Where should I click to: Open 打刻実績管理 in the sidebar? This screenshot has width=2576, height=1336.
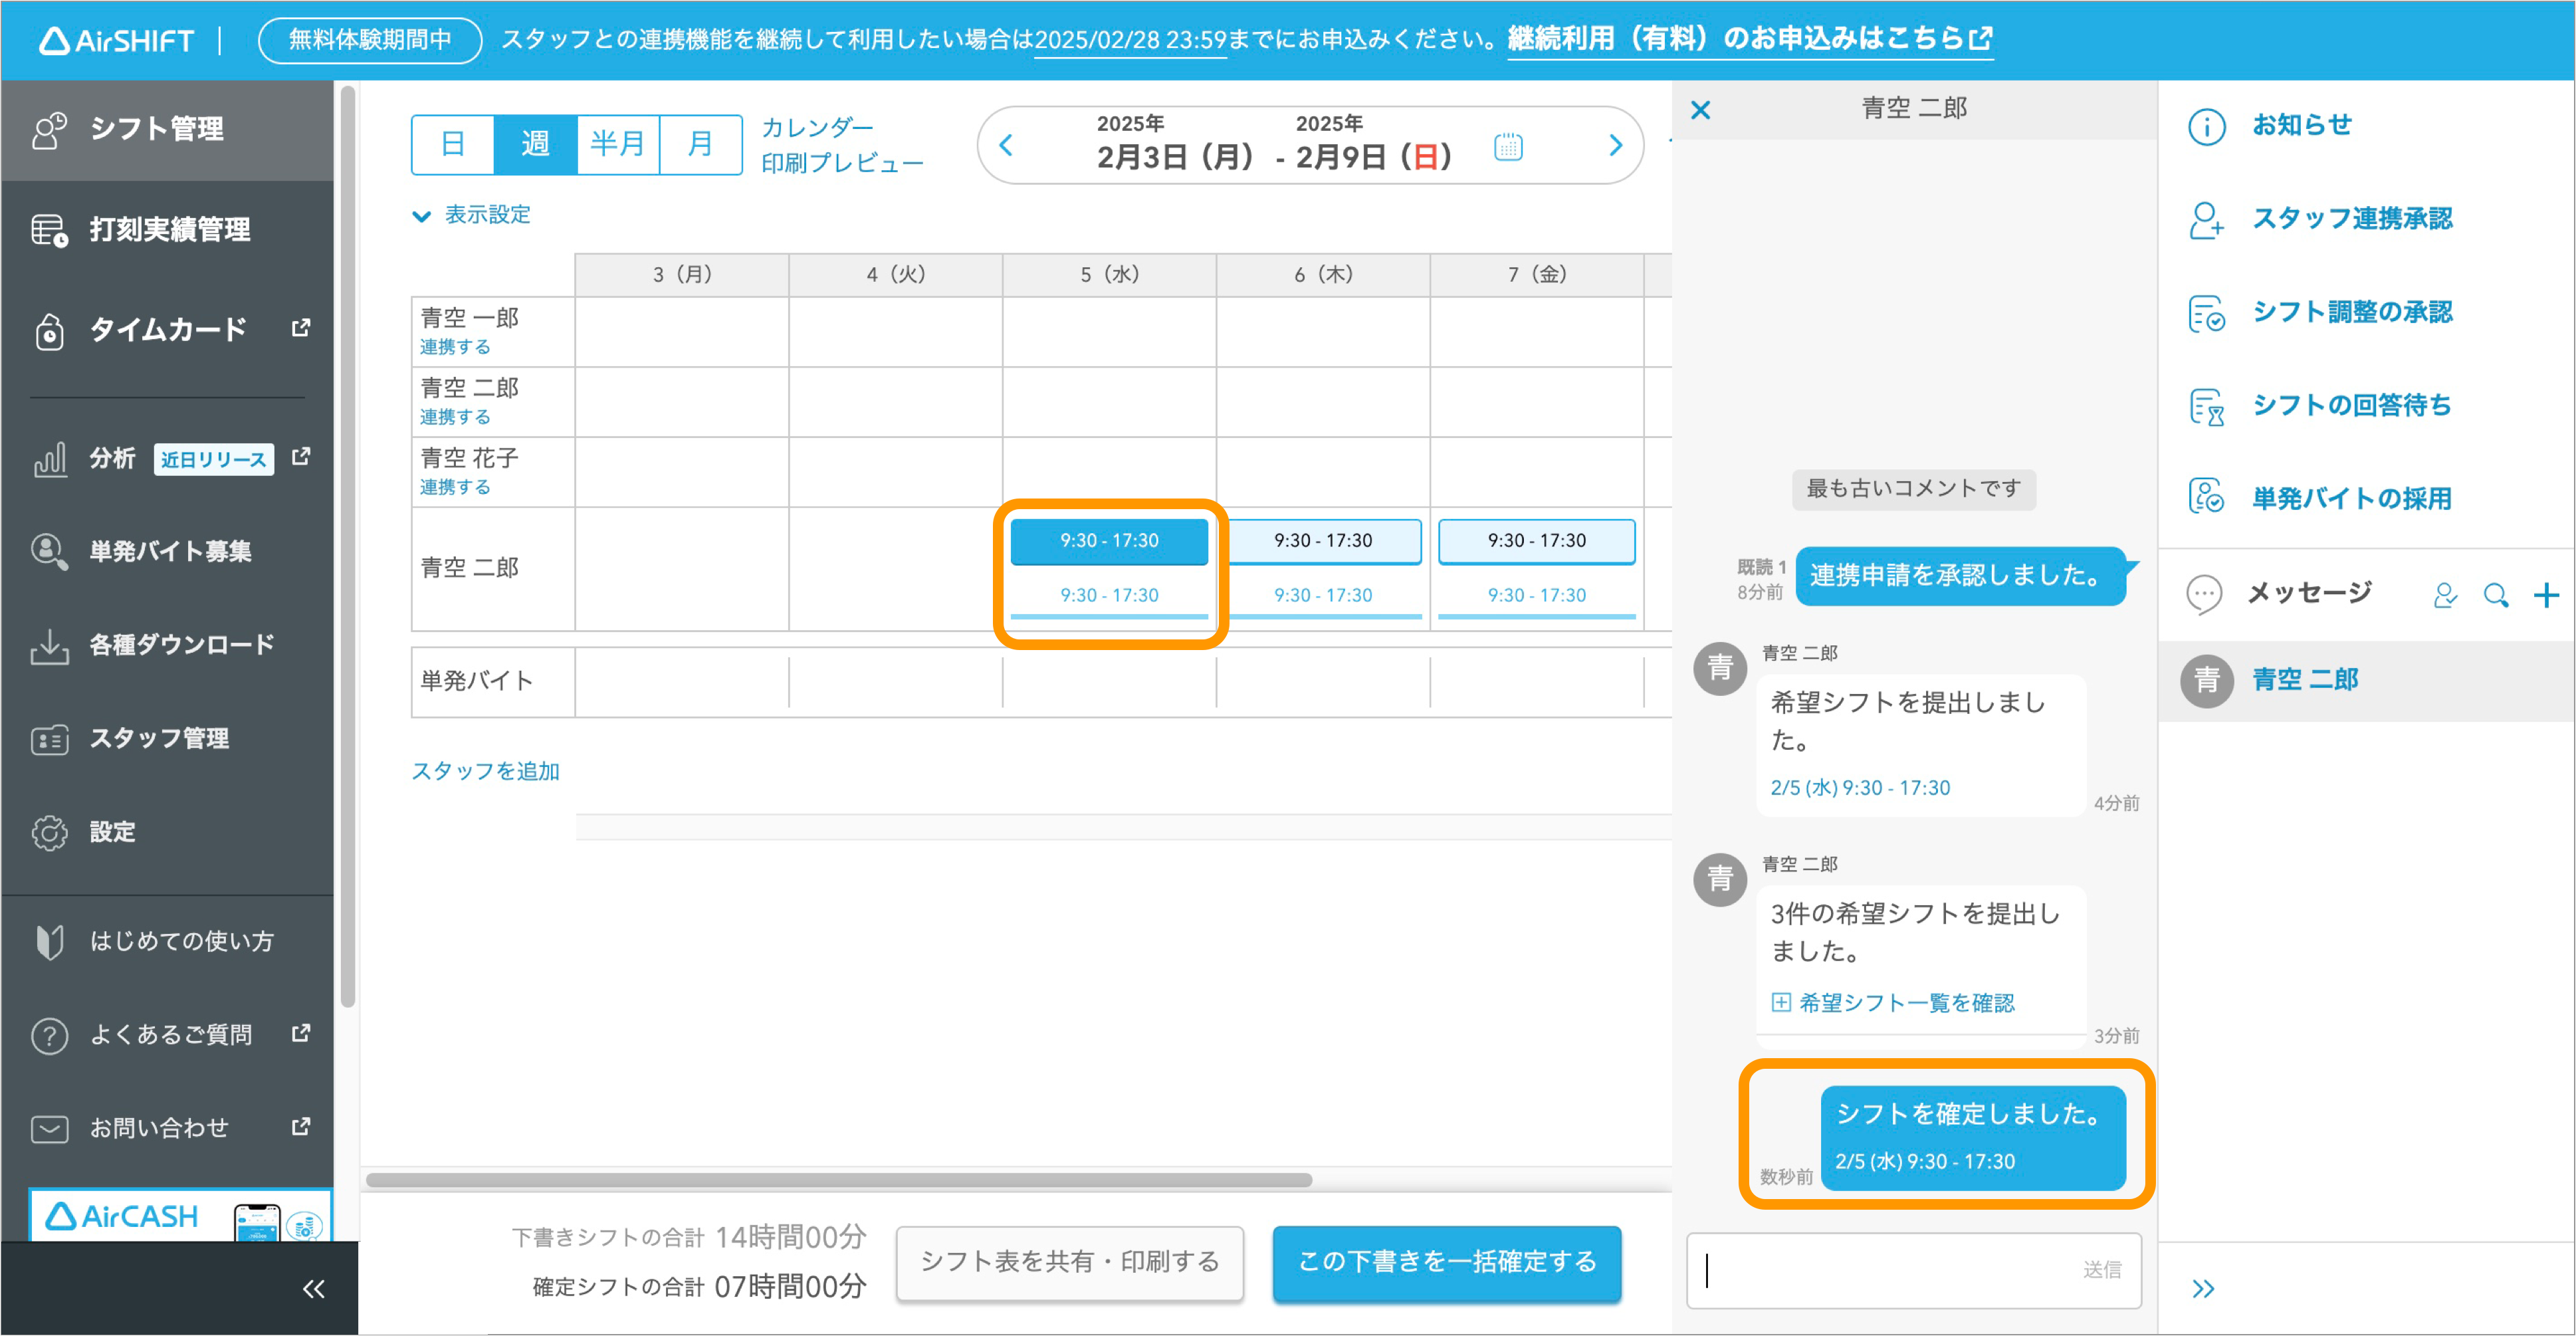click(x=167, y=229)
